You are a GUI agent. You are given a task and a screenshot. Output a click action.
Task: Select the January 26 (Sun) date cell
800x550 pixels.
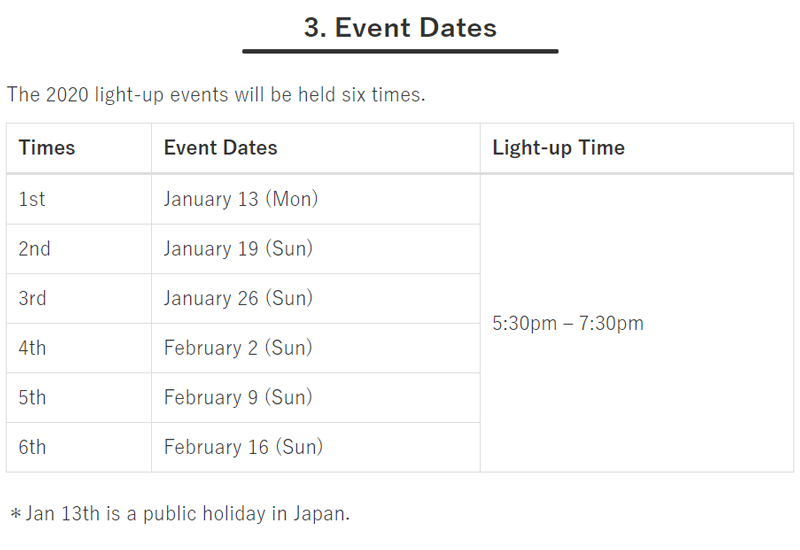point(238,298)
